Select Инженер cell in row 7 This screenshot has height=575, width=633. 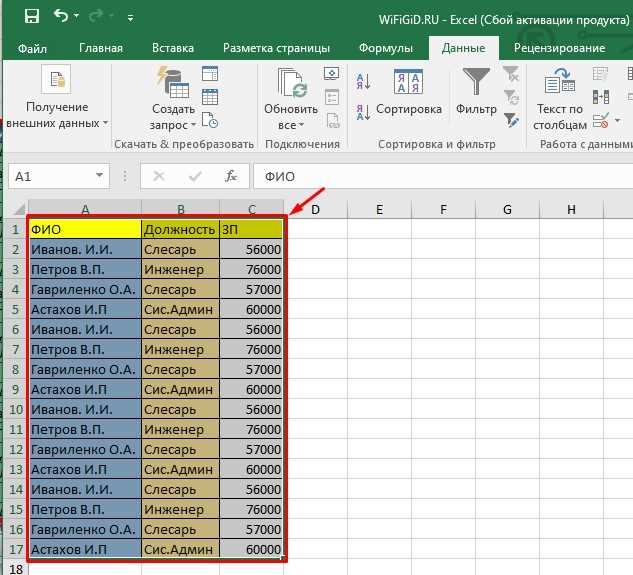[180, 349]
